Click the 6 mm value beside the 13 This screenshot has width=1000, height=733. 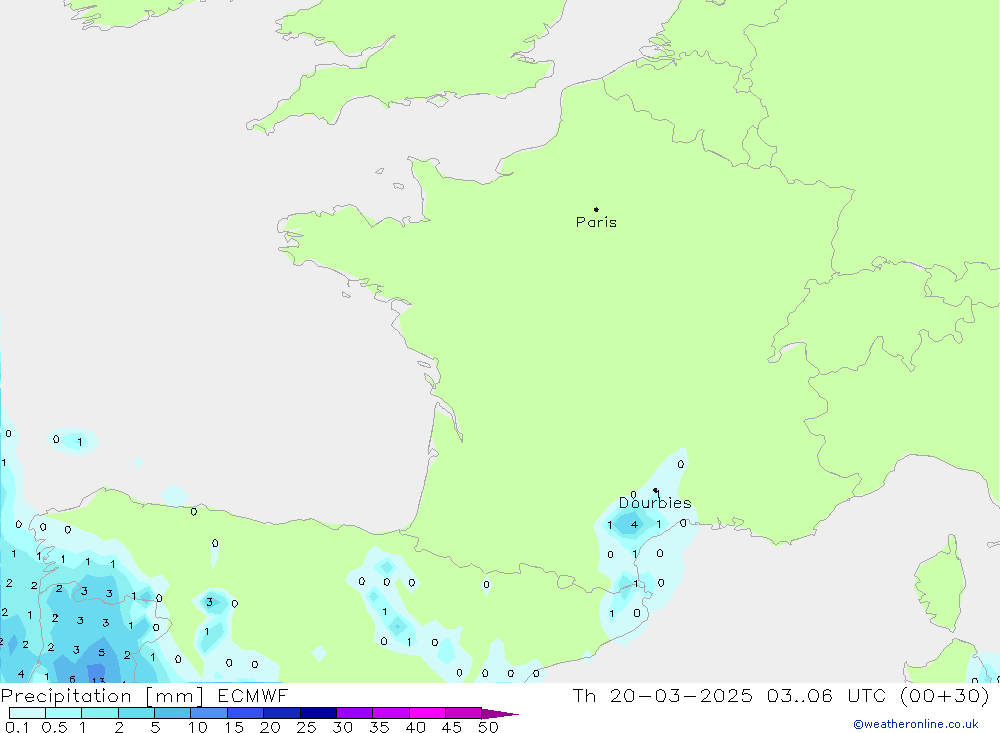click(x=72, y=679)
